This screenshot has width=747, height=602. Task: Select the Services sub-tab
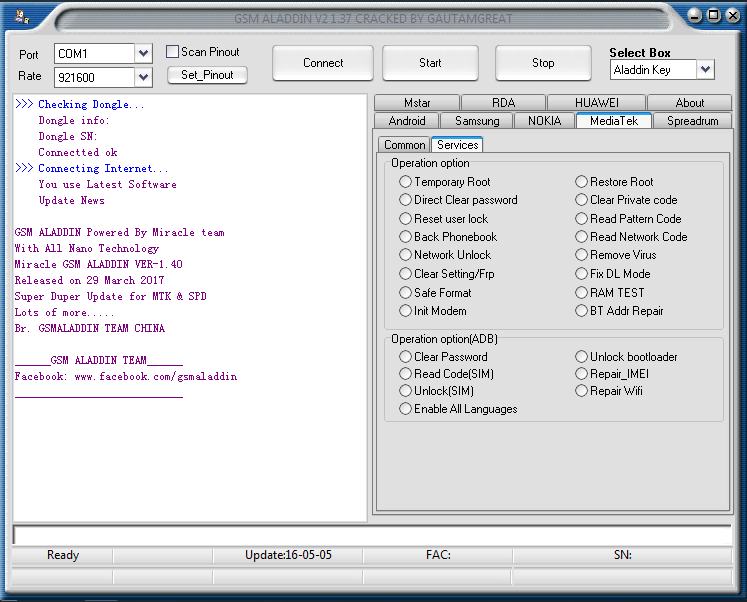[x=457, y=144]
